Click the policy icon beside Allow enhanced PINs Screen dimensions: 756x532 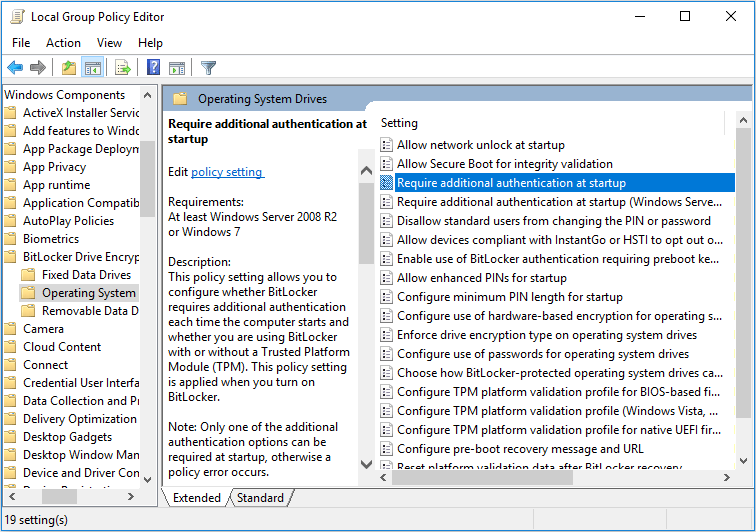point(386,278)
